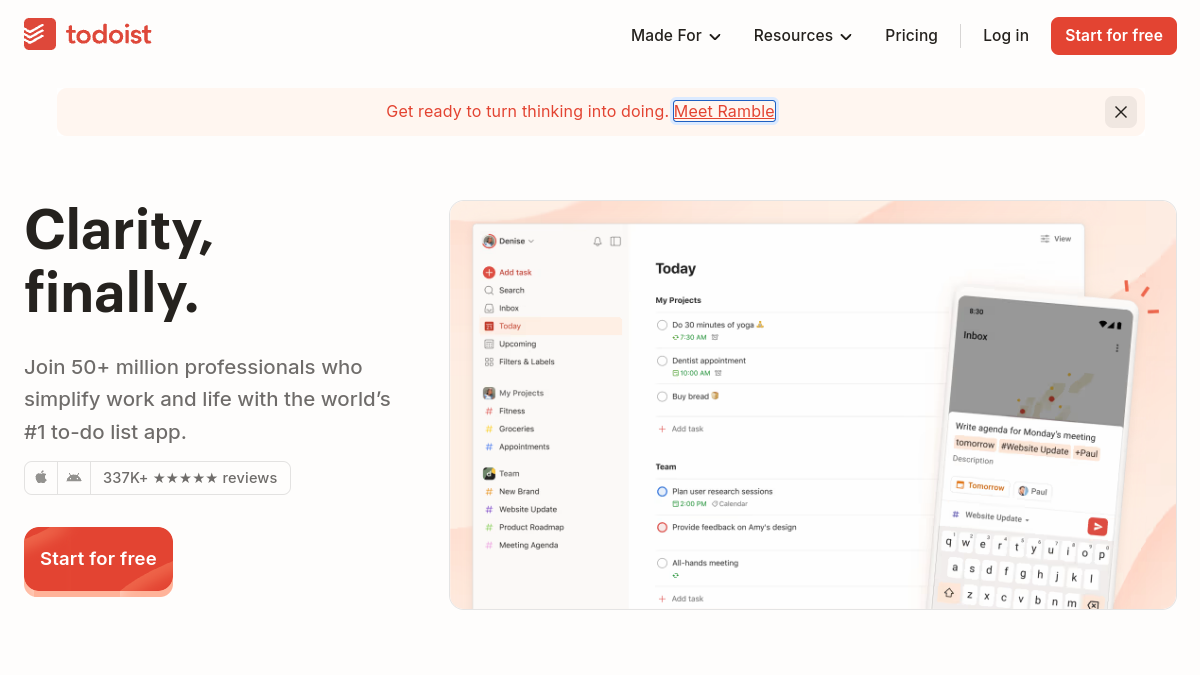
Task: Click the three-dot menu on the phone Inbox
Action: point(1116,348)
